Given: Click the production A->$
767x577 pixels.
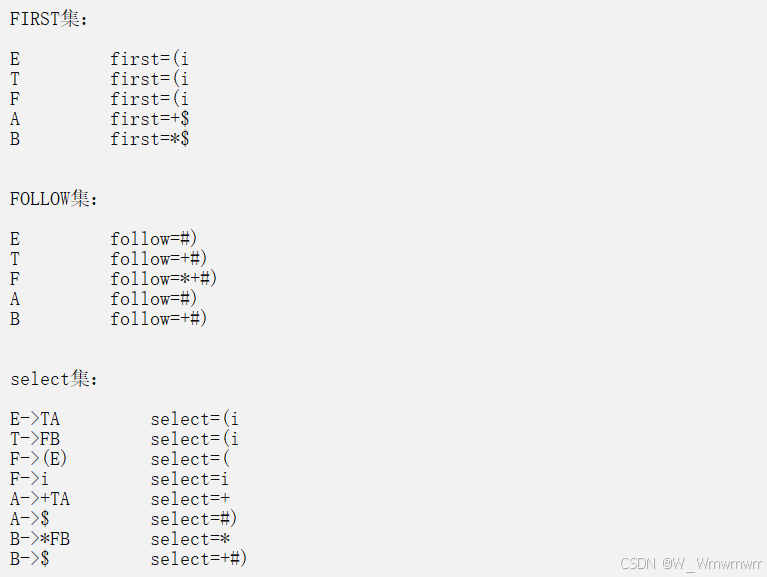Looking at the screenshot, I should 30,519.
